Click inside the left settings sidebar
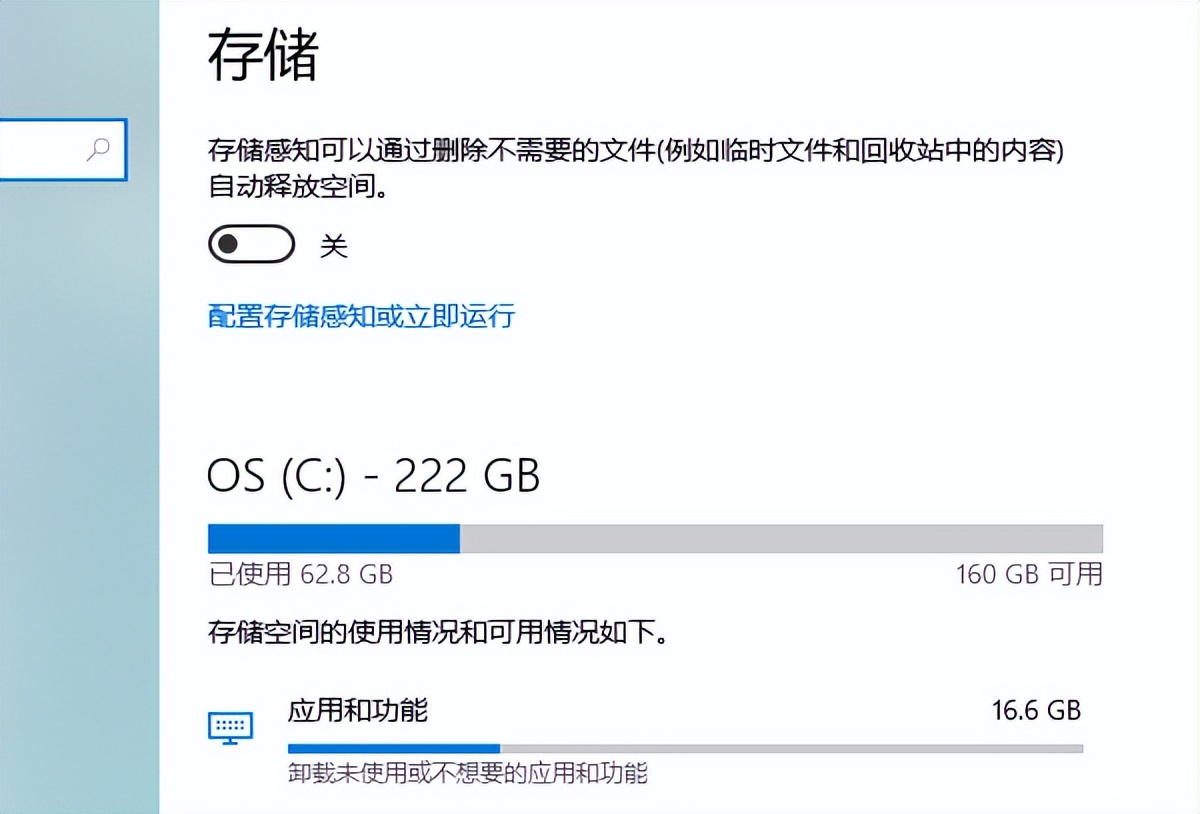1200x814 pixels. 75,450
